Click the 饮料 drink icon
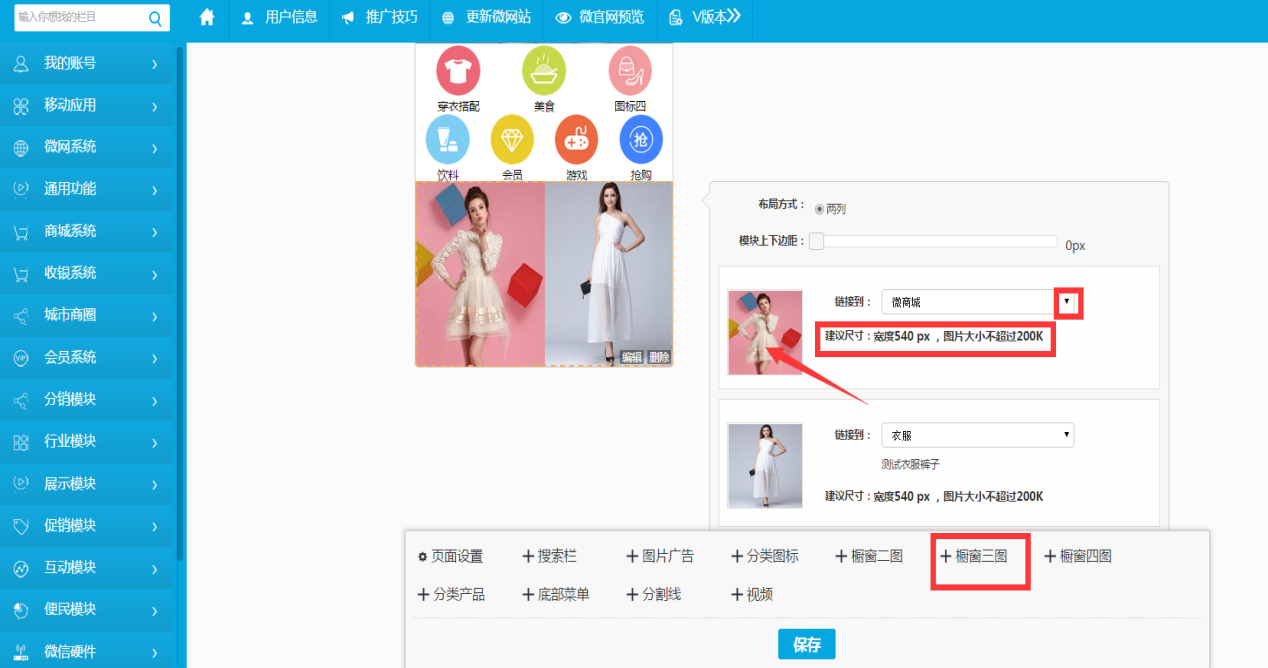Screen dimensions: 1268x668 447,140
